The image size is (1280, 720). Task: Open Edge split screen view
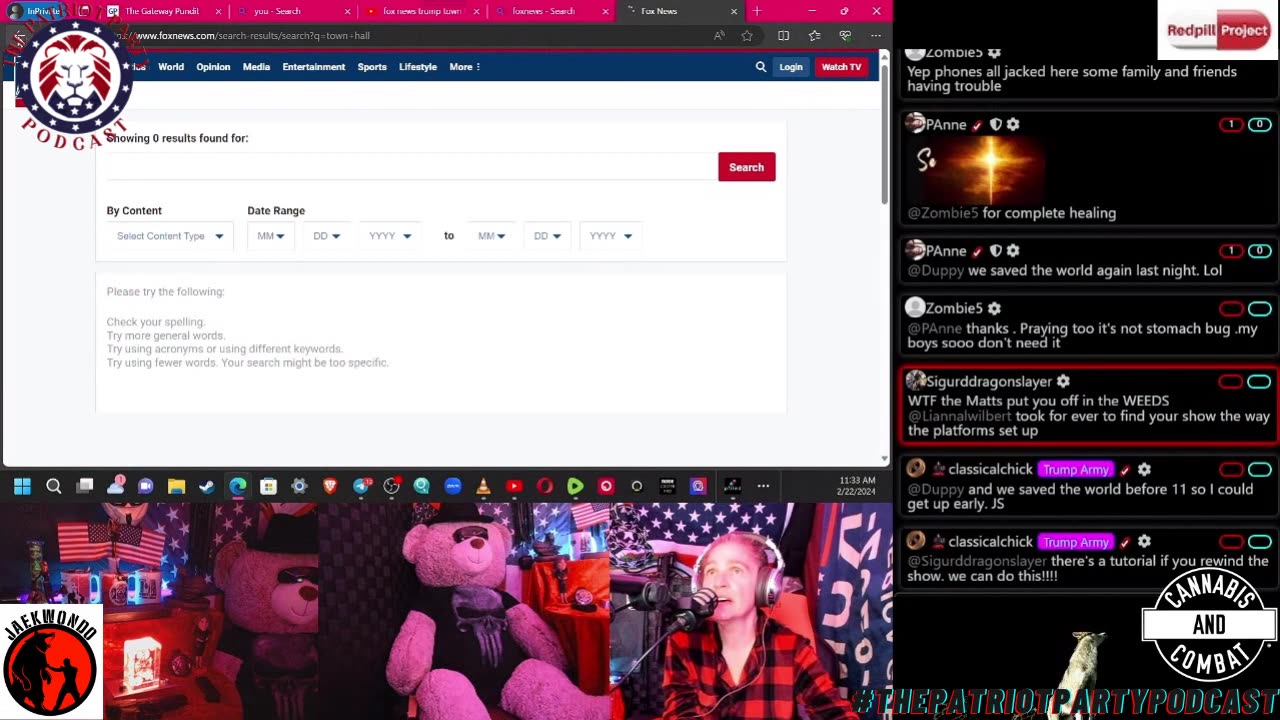point(783,36)
